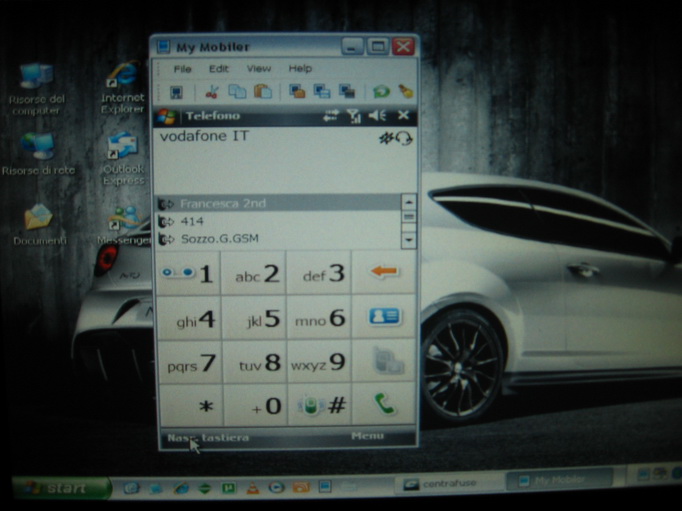Click the Paste clipboard toolbar icon
This screenshot has height=511, width=682.
263,91
